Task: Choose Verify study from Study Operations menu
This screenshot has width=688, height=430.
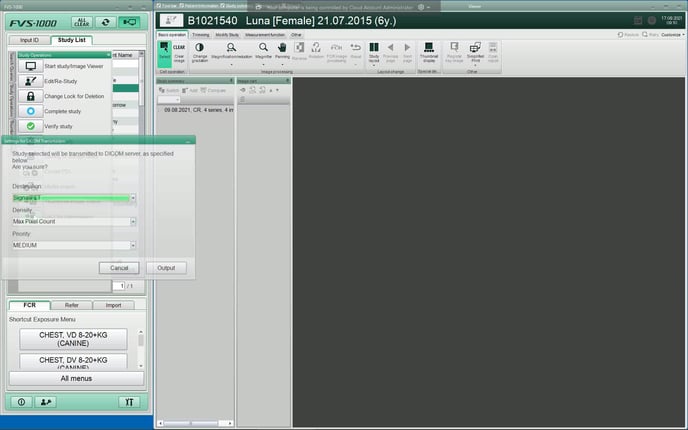Action: click(57, 126)
